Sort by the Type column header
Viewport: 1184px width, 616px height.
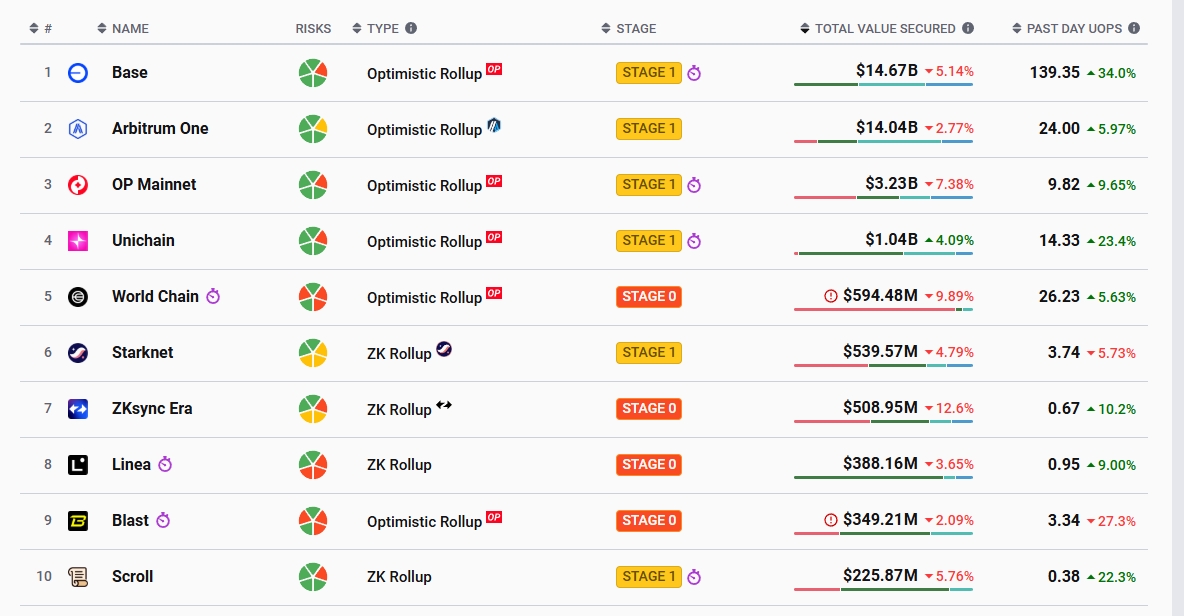(382, 28)
